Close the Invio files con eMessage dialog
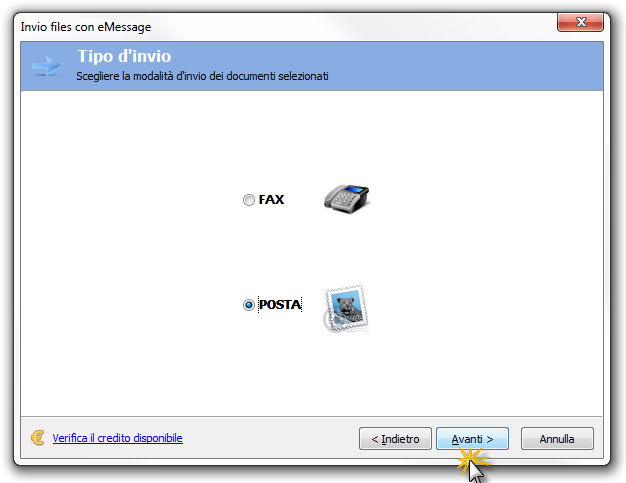This screenshot has width=626, height=483. pos(580,22)
